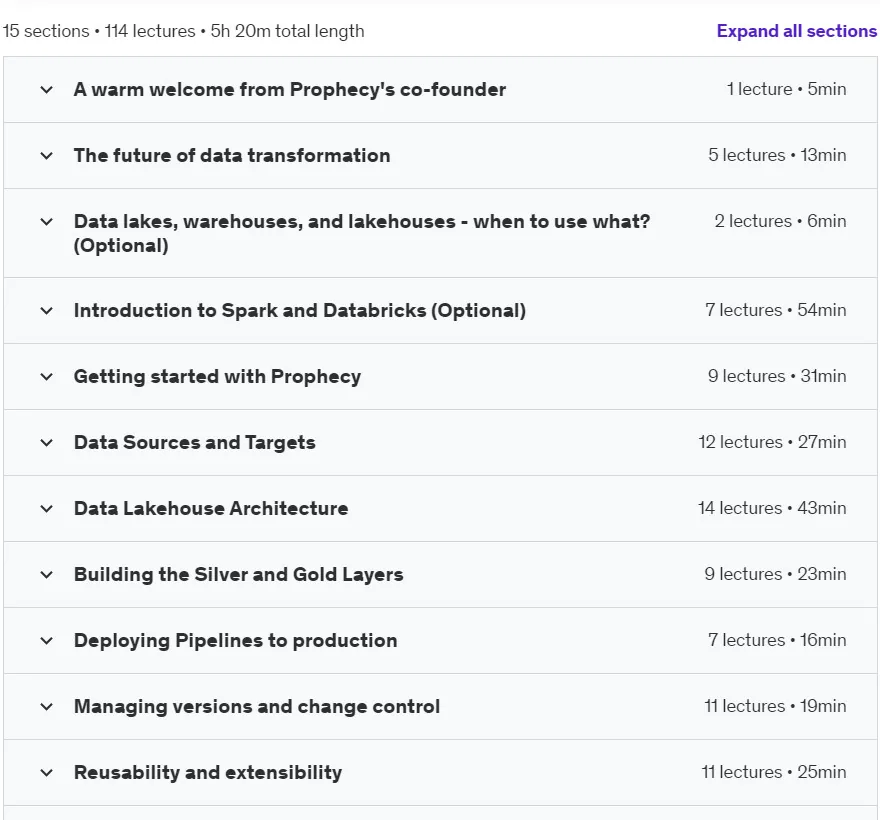The height and width of the screenshot is (820, 880).
Task: Open Reusability and extensibility section title
Action: pos(208,772)
